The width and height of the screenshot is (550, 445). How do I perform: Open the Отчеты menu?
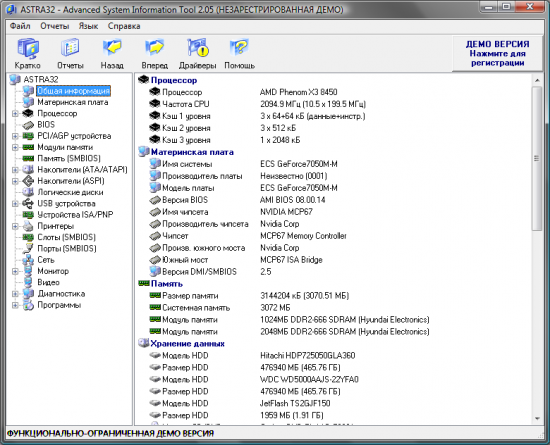point(54,26)
